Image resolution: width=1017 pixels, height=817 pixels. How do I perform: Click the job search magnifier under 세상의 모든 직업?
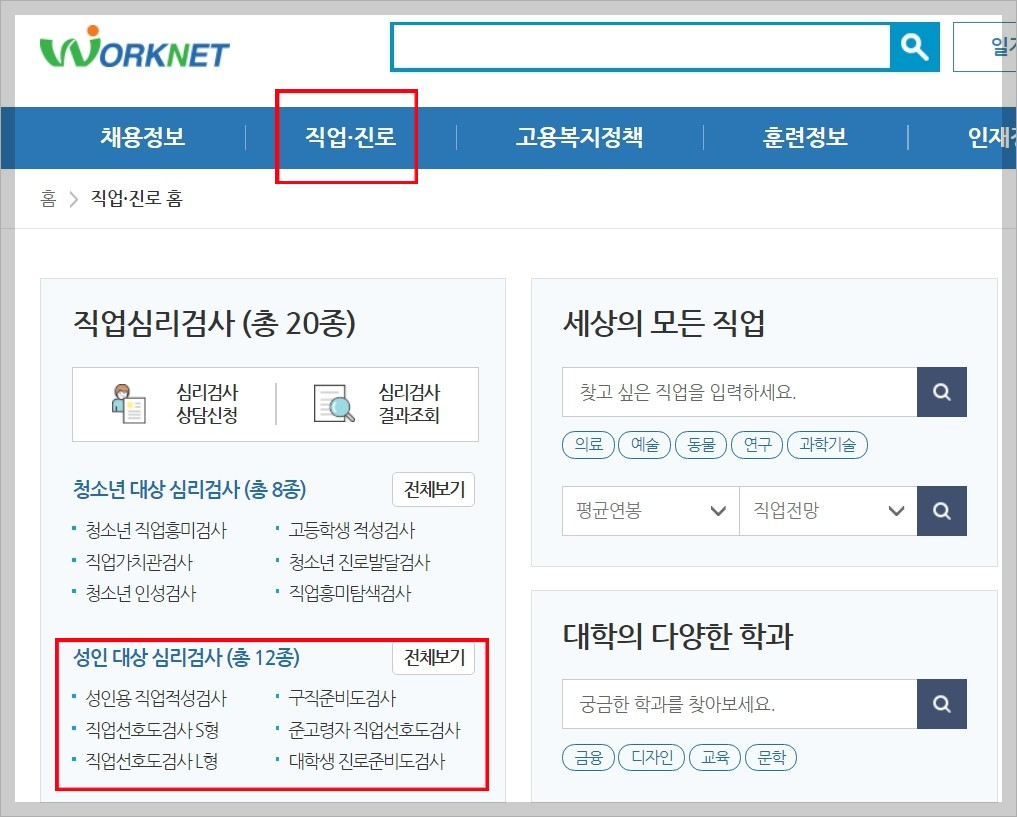tap(941, 392)
